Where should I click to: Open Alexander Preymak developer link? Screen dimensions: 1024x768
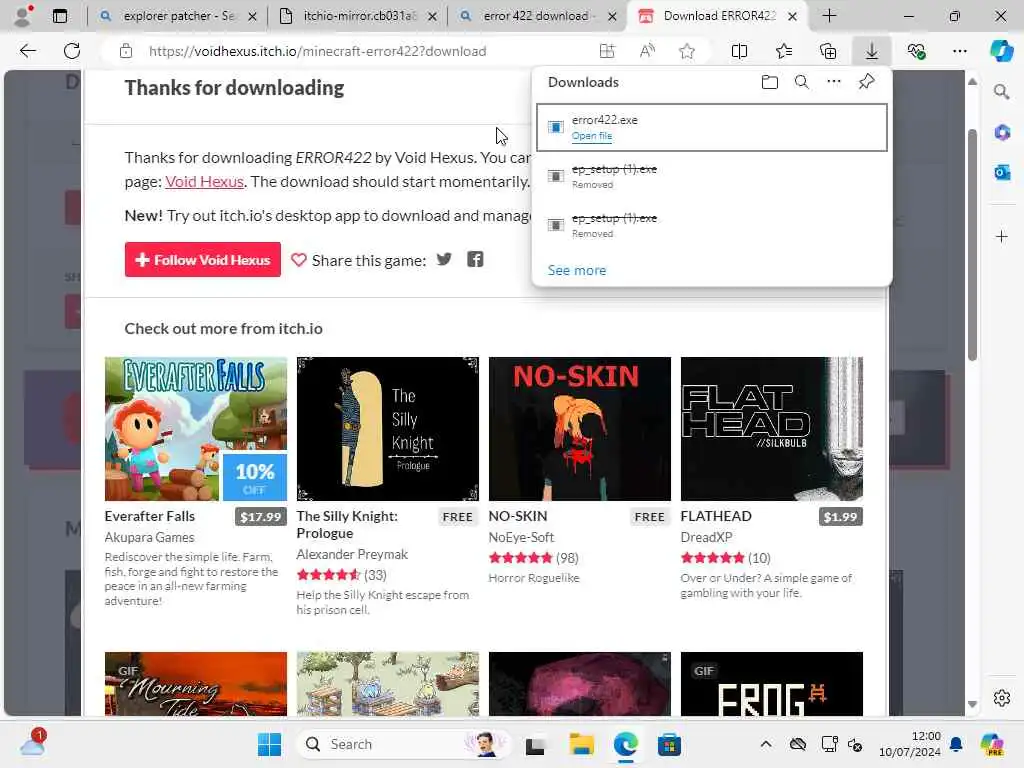pyautogui.click(x=352, y=554)
